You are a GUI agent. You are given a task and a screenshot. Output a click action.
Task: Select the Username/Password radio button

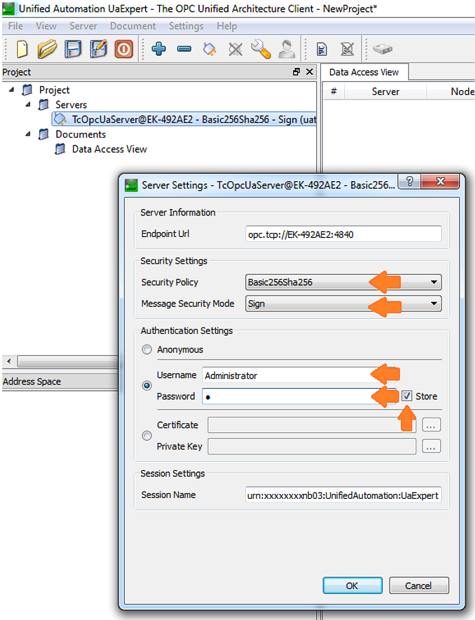(x=147, y=386)
